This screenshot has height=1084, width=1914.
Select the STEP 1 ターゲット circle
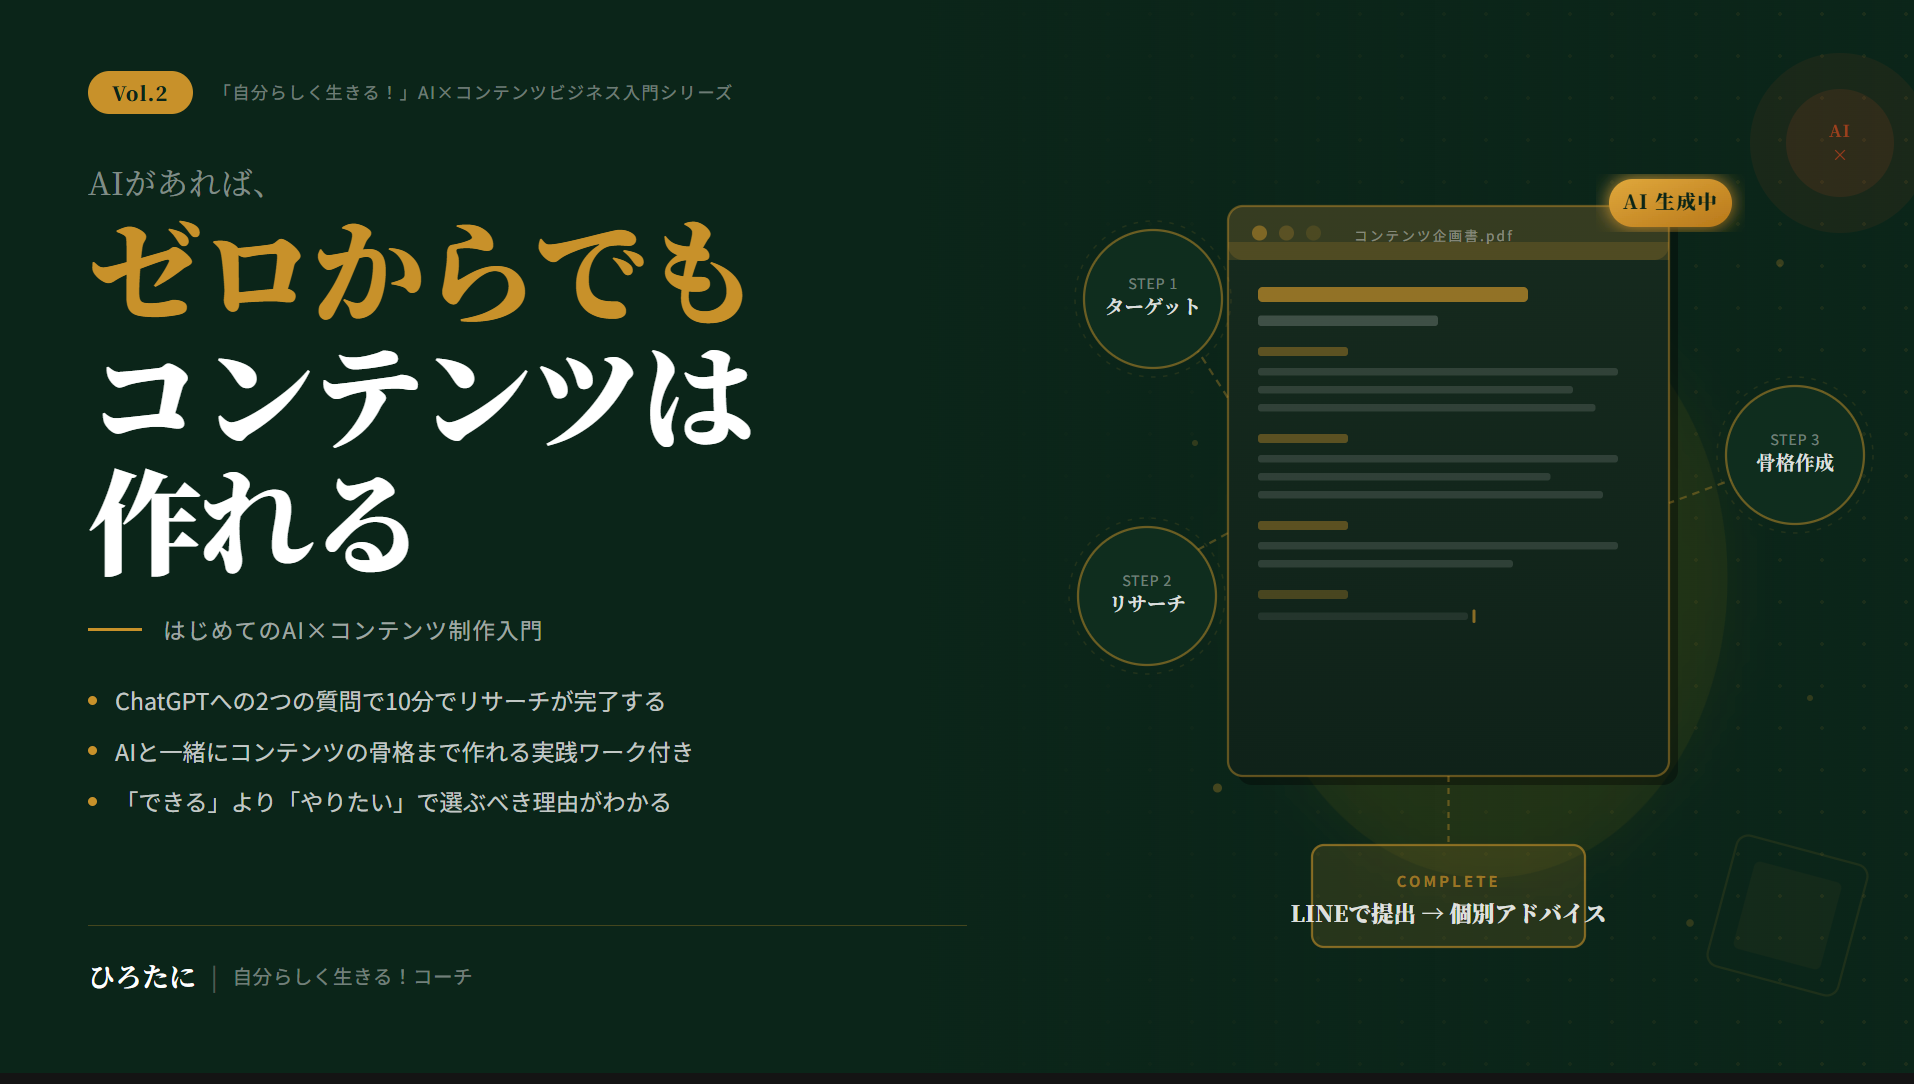[x=1153, y=299]
